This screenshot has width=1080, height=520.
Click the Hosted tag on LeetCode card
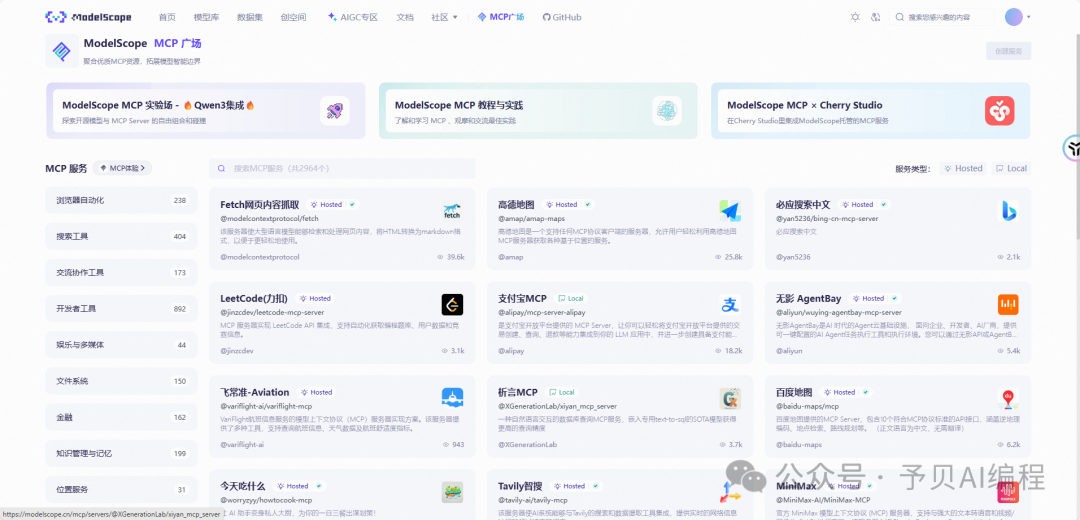click(x=315, y=299)
